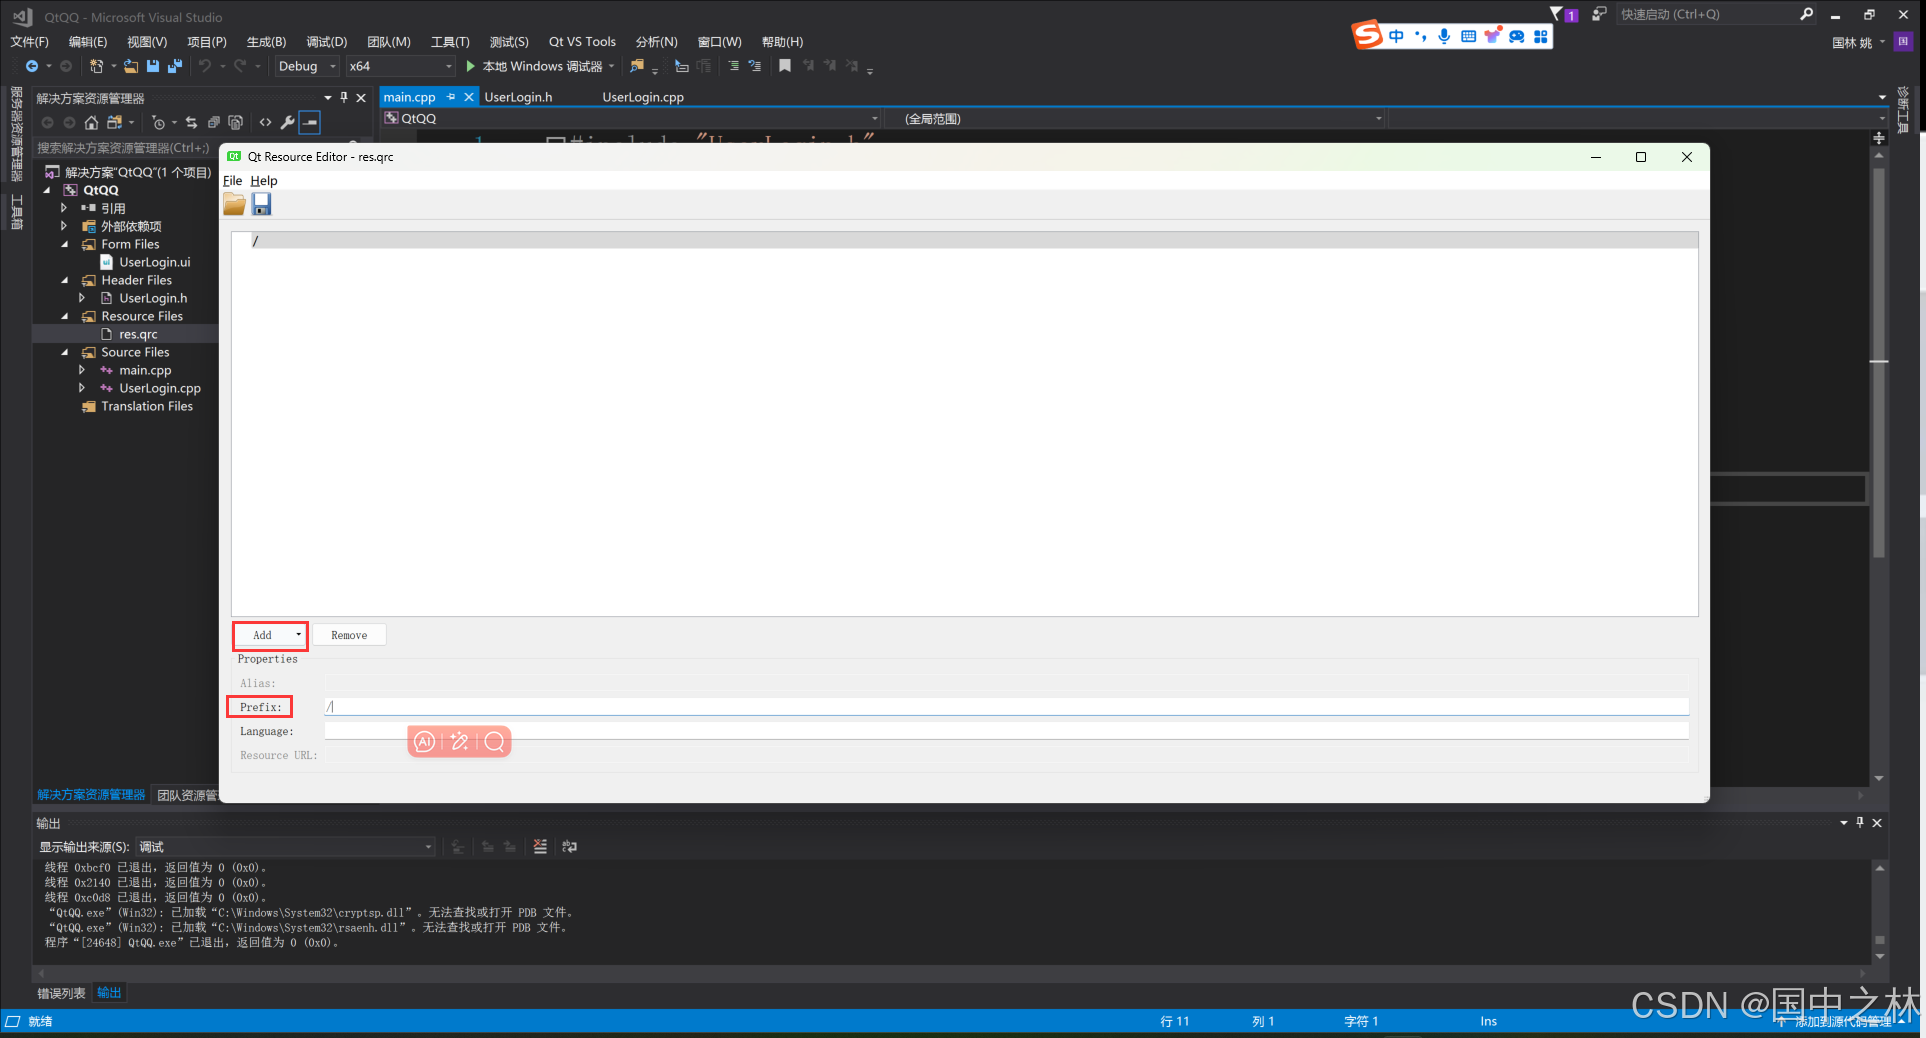Toggle word wrap in Output panel
Image resolution: width=1926 pixels, height=1038 pixels.
(569, 847)
